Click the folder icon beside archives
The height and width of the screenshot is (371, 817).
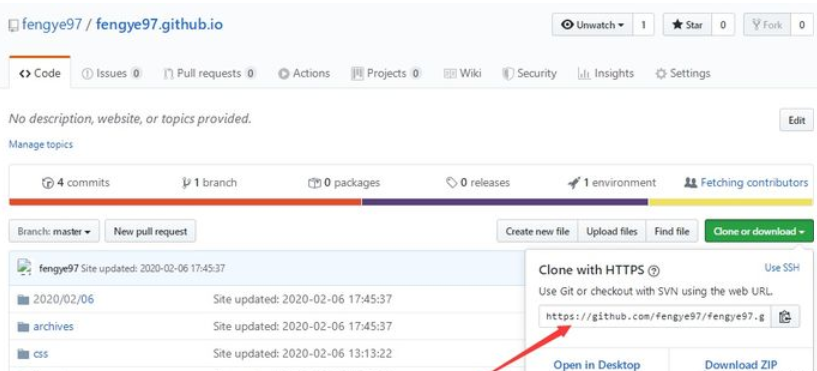23,327
